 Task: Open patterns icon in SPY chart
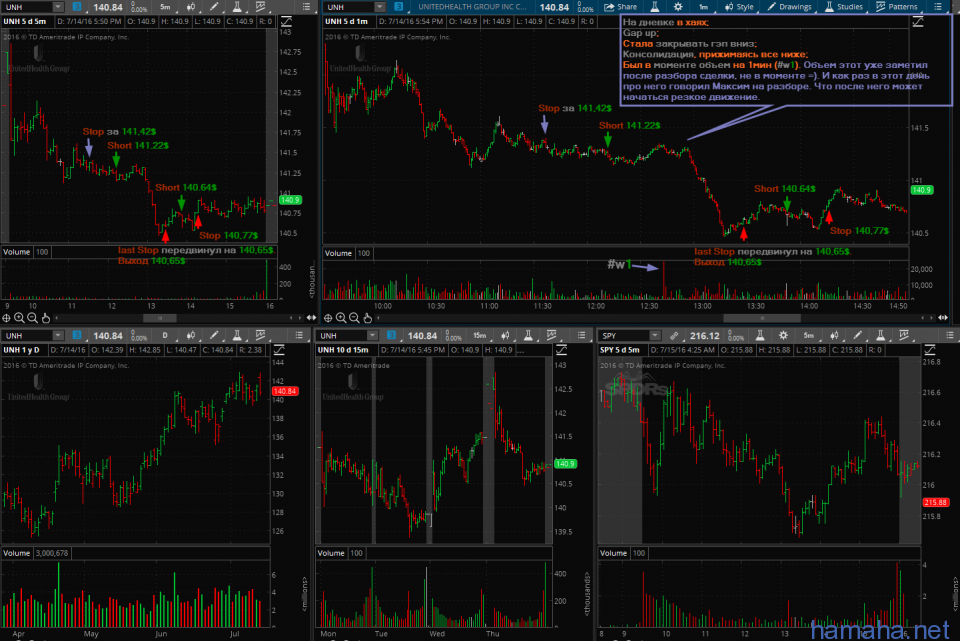click(x=904, y=335)
